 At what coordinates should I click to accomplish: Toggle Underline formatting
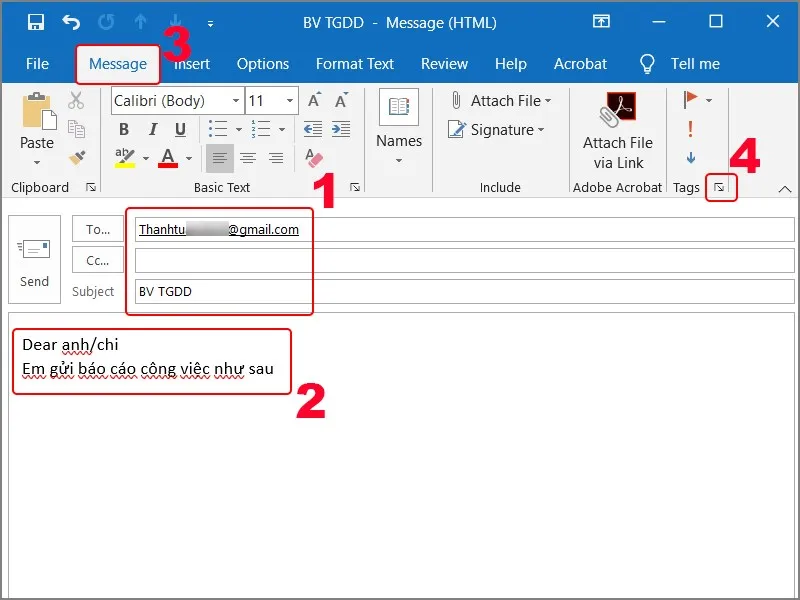click(180, 129)
